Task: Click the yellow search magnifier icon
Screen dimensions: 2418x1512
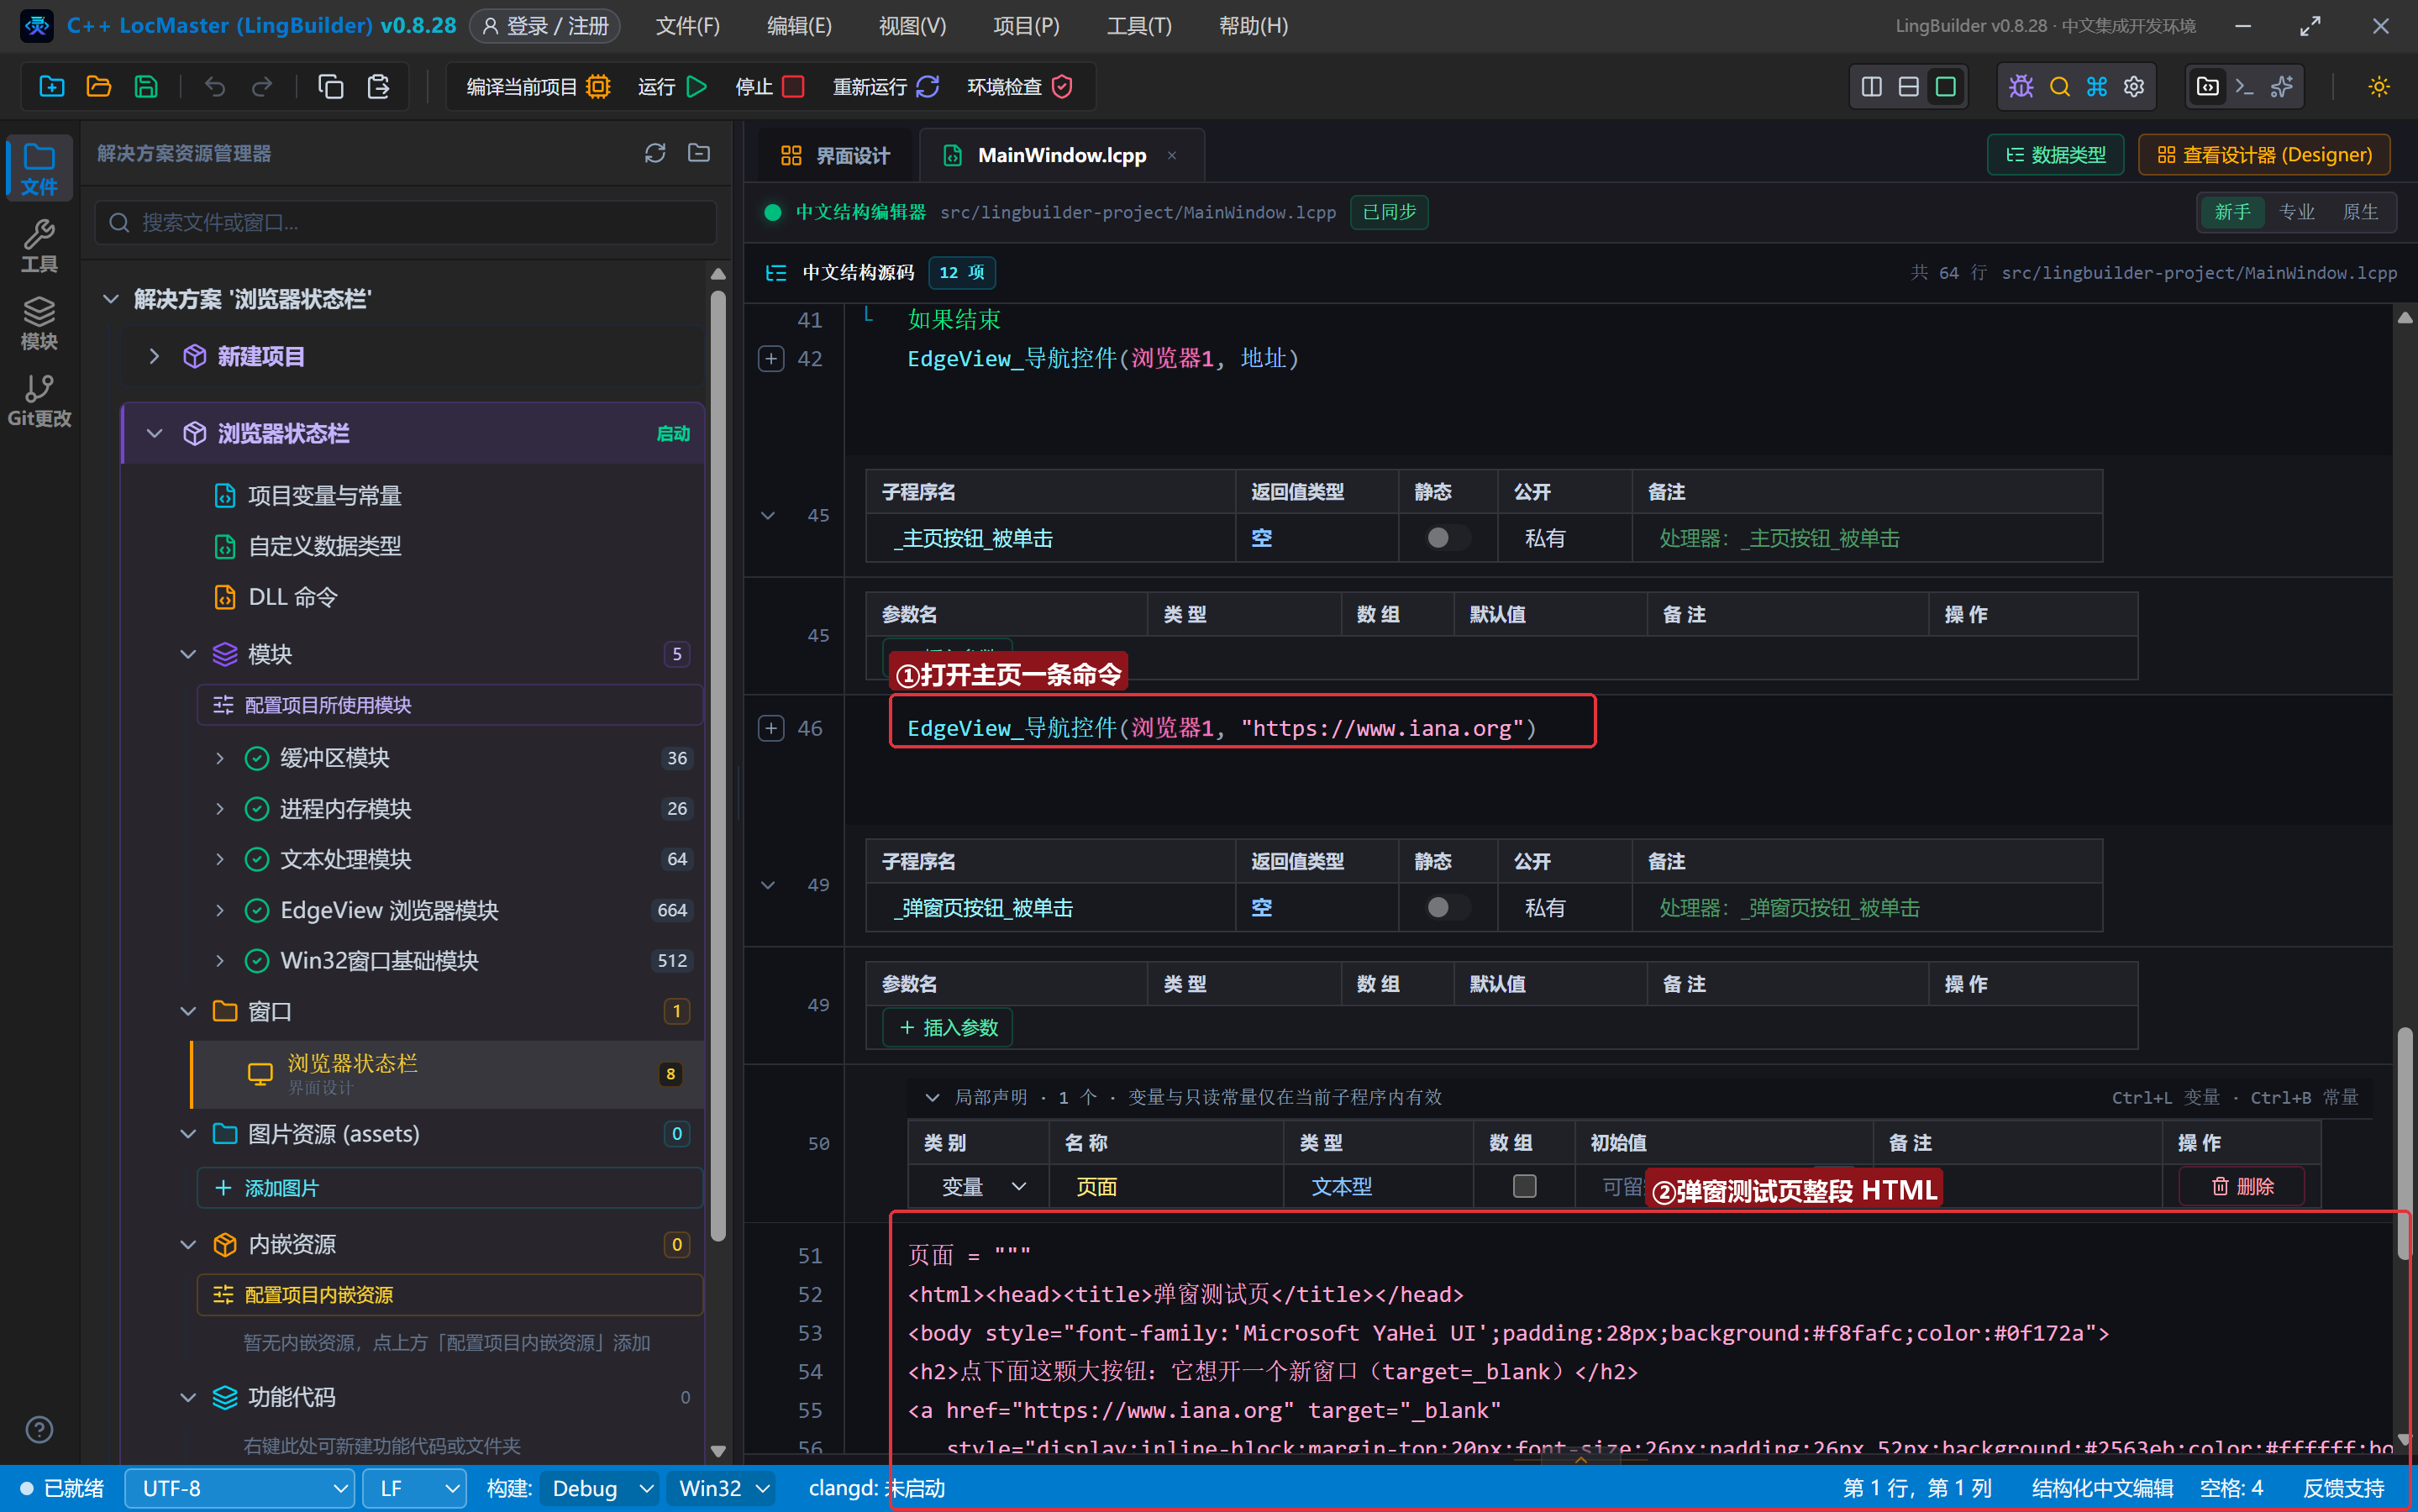Action: click(2059, 87)
